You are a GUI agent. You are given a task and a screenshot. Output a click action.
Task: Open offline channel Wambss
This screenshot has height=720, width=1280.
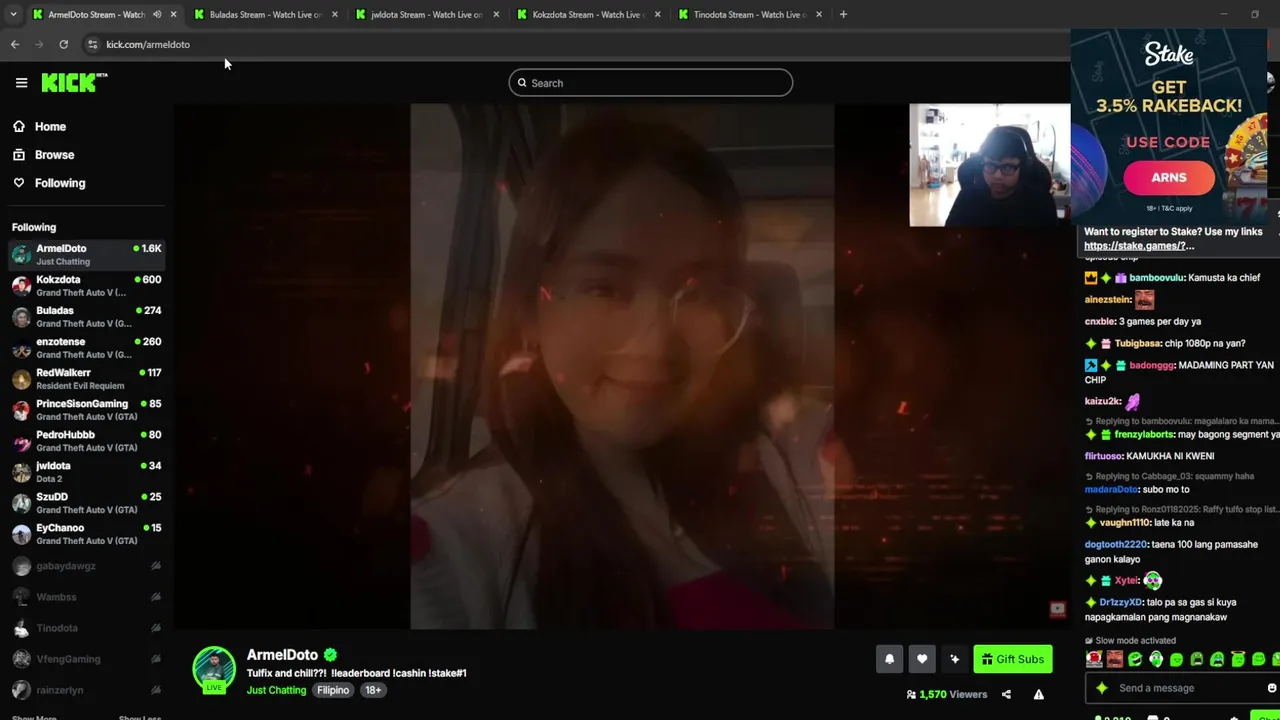point(86,597)
